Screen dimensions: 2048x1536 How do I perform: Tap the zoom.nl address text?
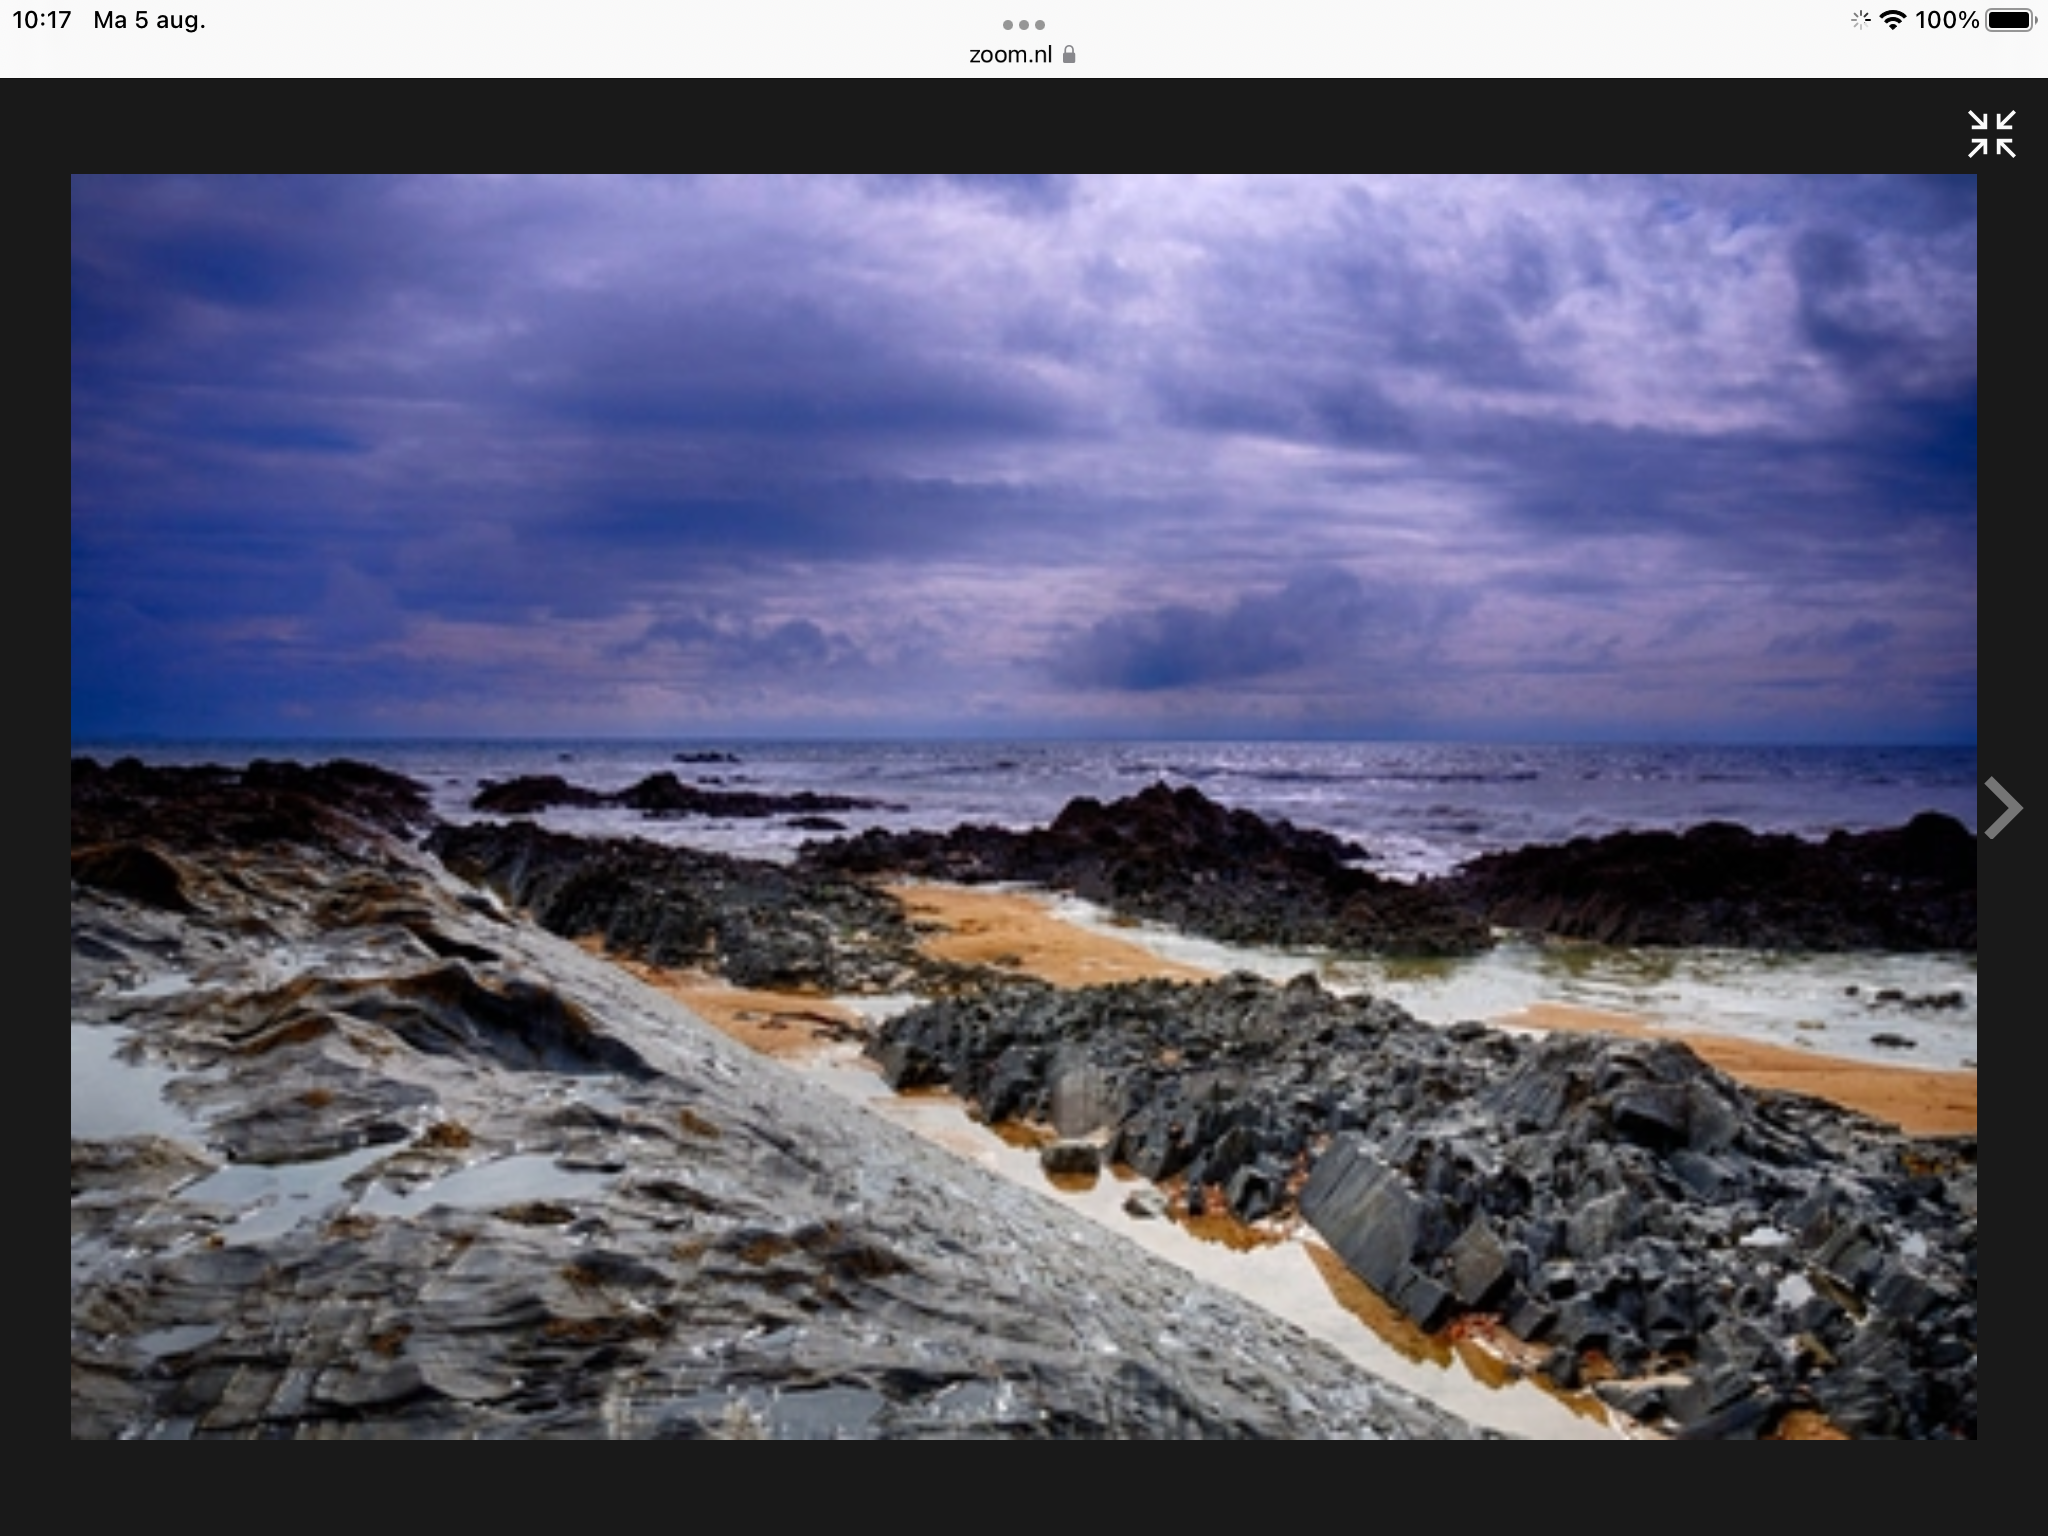(x=1010, y=55)
